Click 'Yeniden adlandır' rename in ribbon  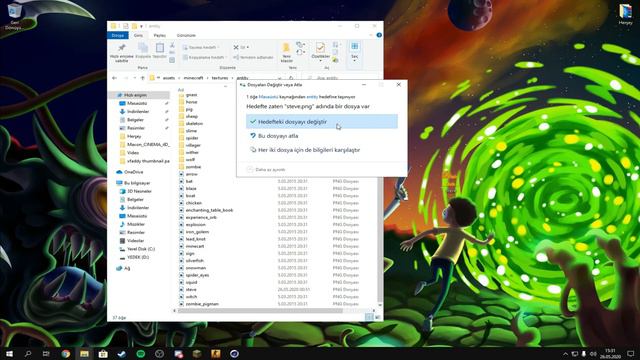click(x=253, y=58)
